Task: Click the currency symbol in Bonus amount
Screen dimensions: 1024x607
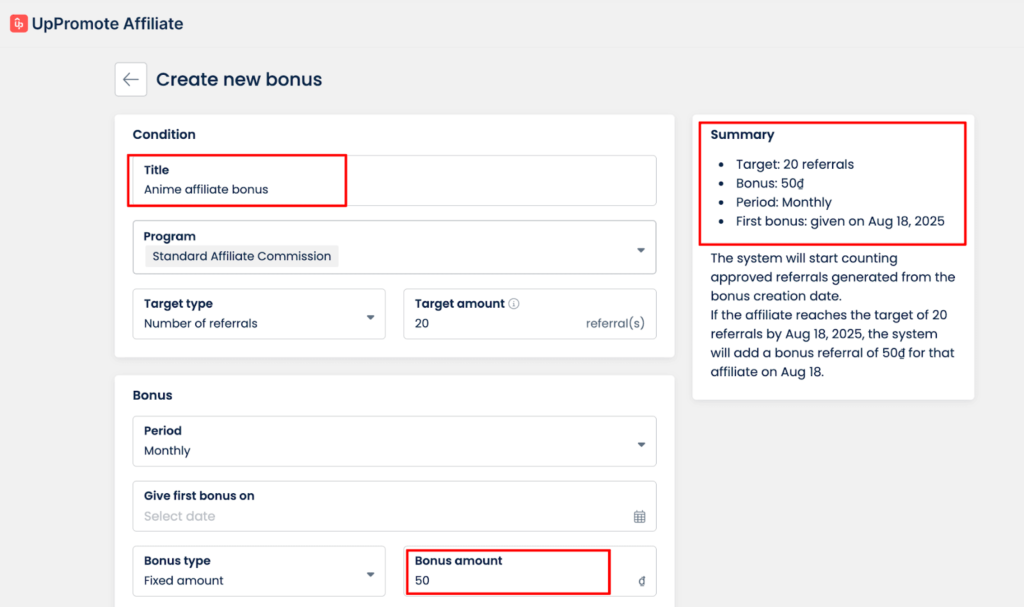Action: (x=641, y=581)
